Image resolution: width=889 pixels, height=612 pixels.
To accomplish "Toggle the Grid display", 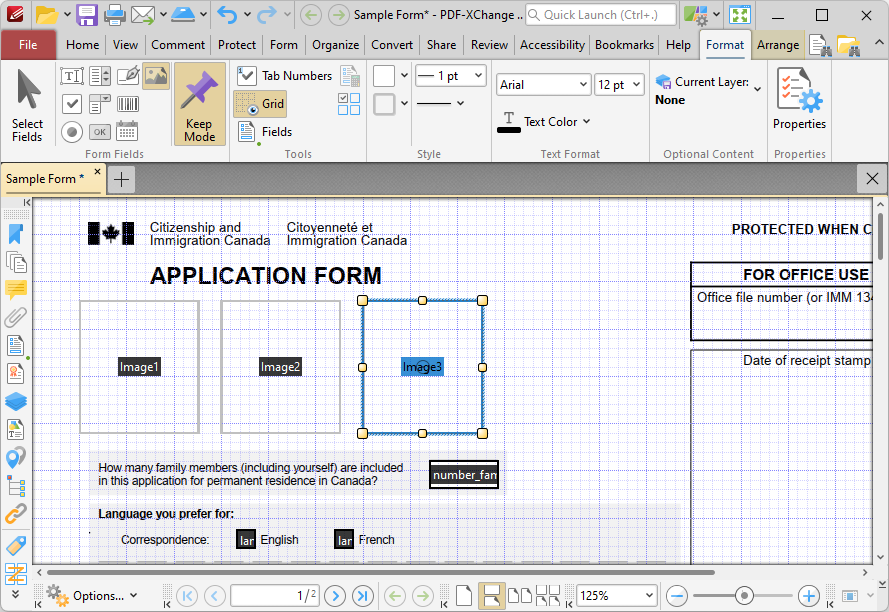I will (260, 104).
